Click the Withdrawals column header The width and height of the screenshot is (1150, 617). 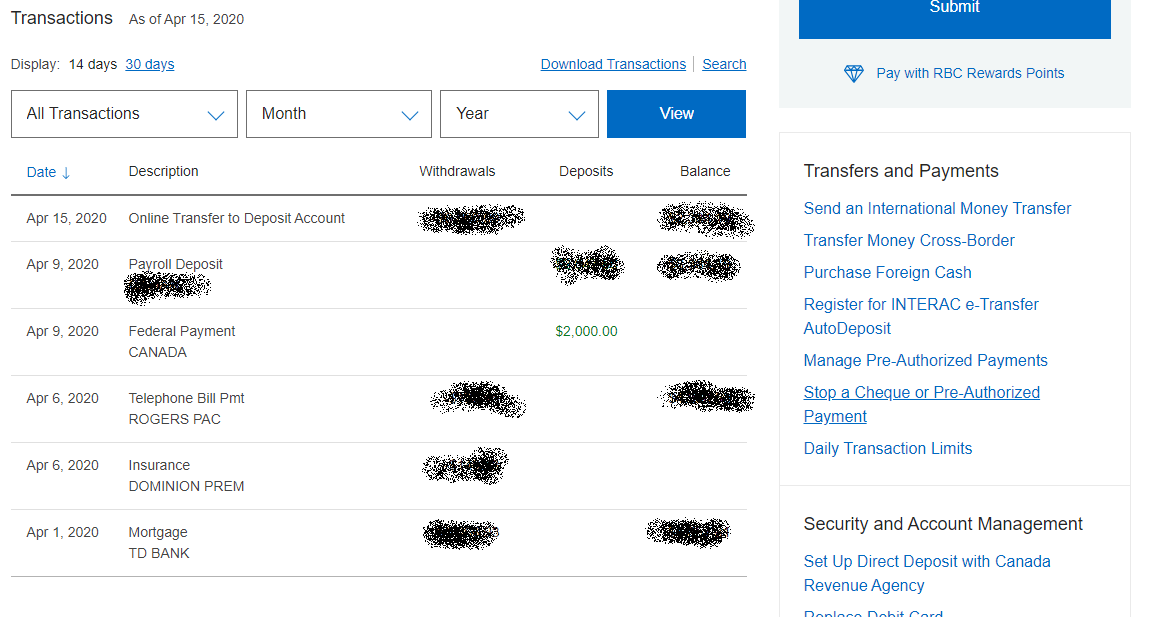click(457, 171)
